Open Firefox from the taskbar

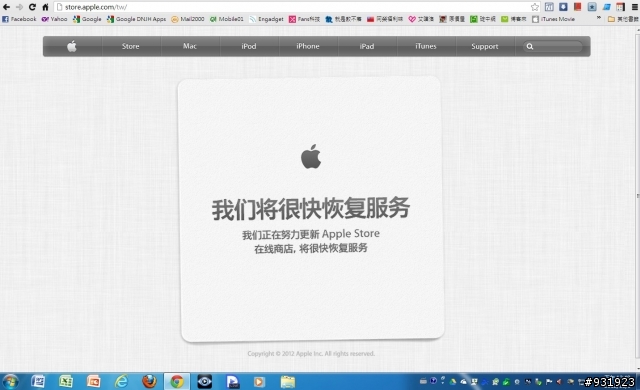[149, 381]
